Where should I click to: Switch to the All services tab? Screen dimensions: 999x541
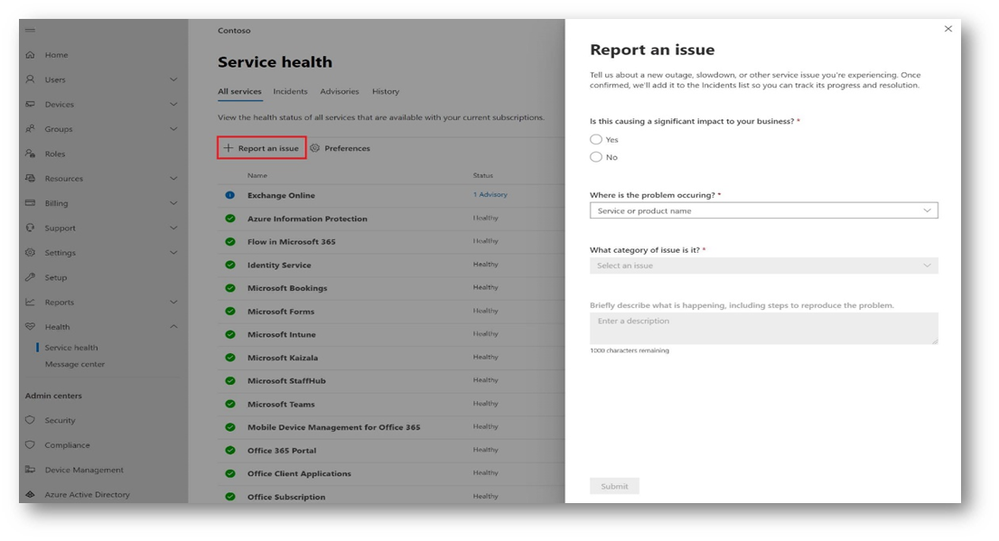(x=240, y=91)
